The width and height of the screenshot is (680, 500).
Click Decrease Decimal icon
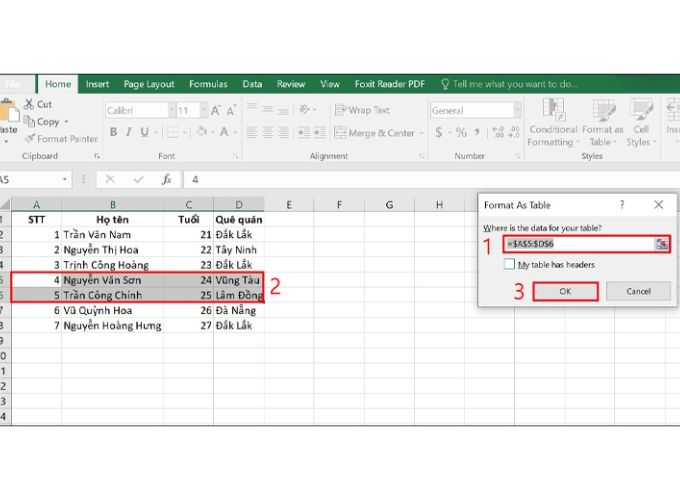[514, 132]
